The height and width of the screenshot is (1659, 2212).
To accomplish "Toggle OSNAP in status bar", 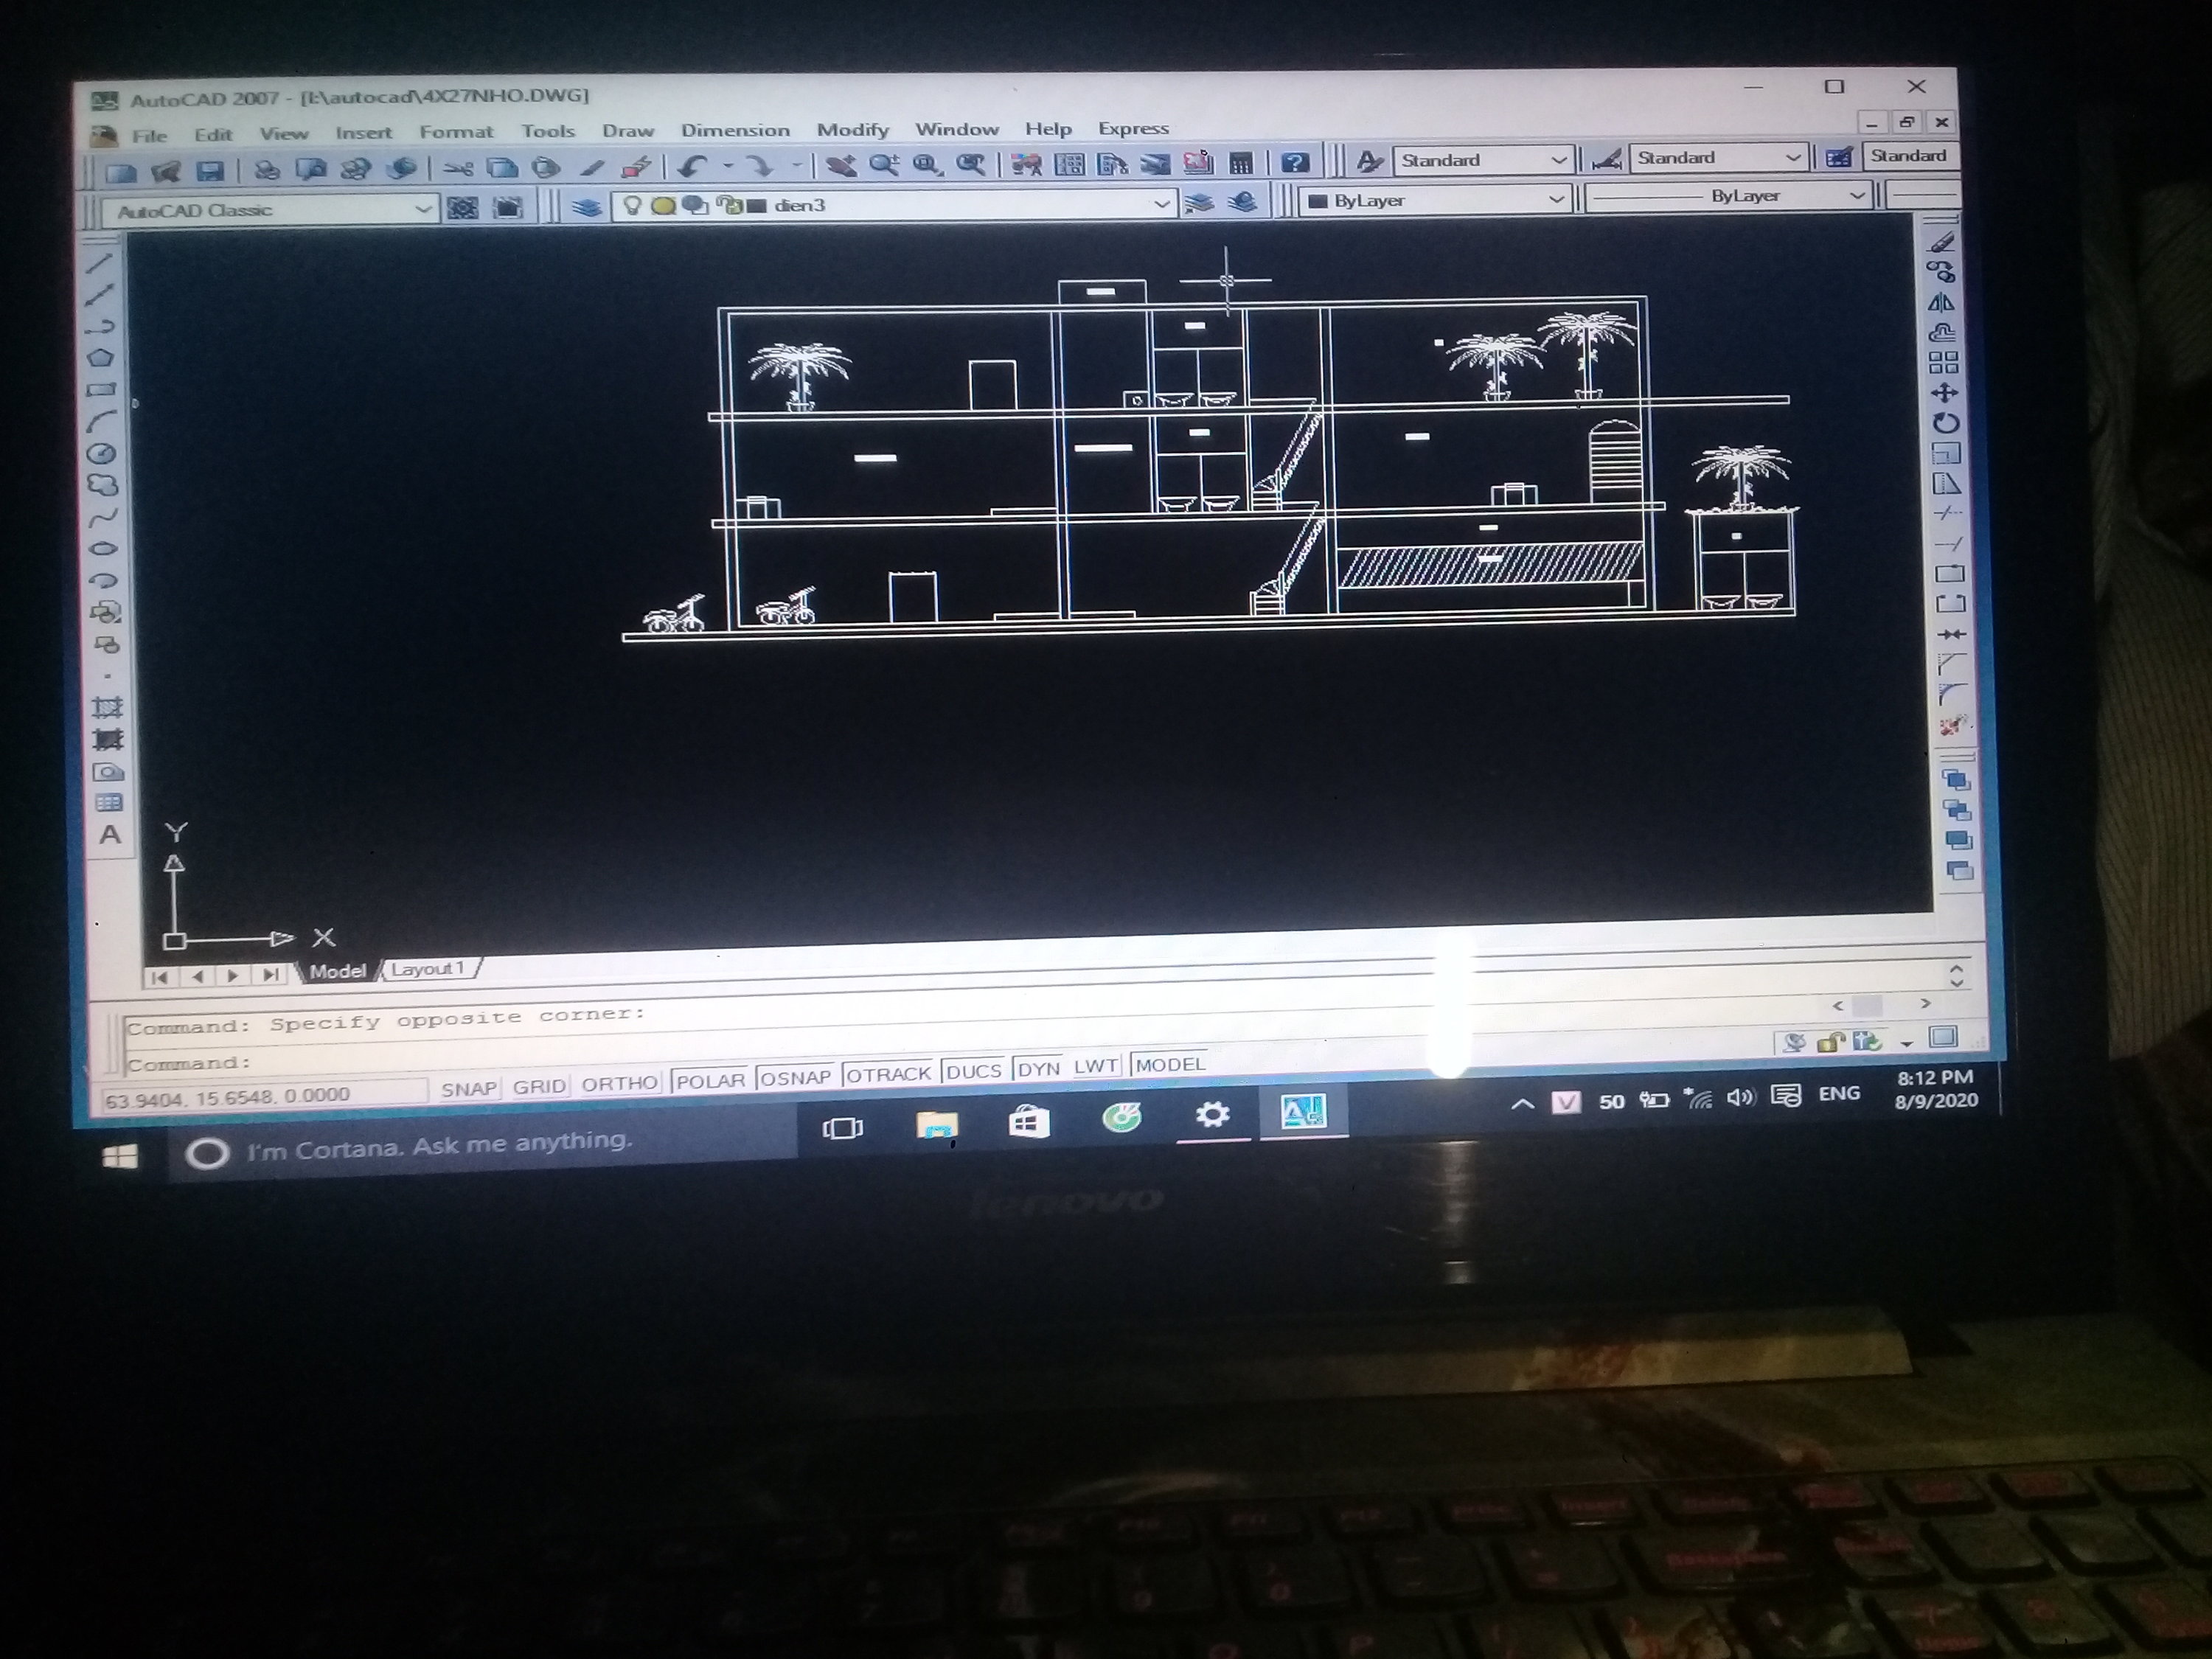I will (796, 1078).
